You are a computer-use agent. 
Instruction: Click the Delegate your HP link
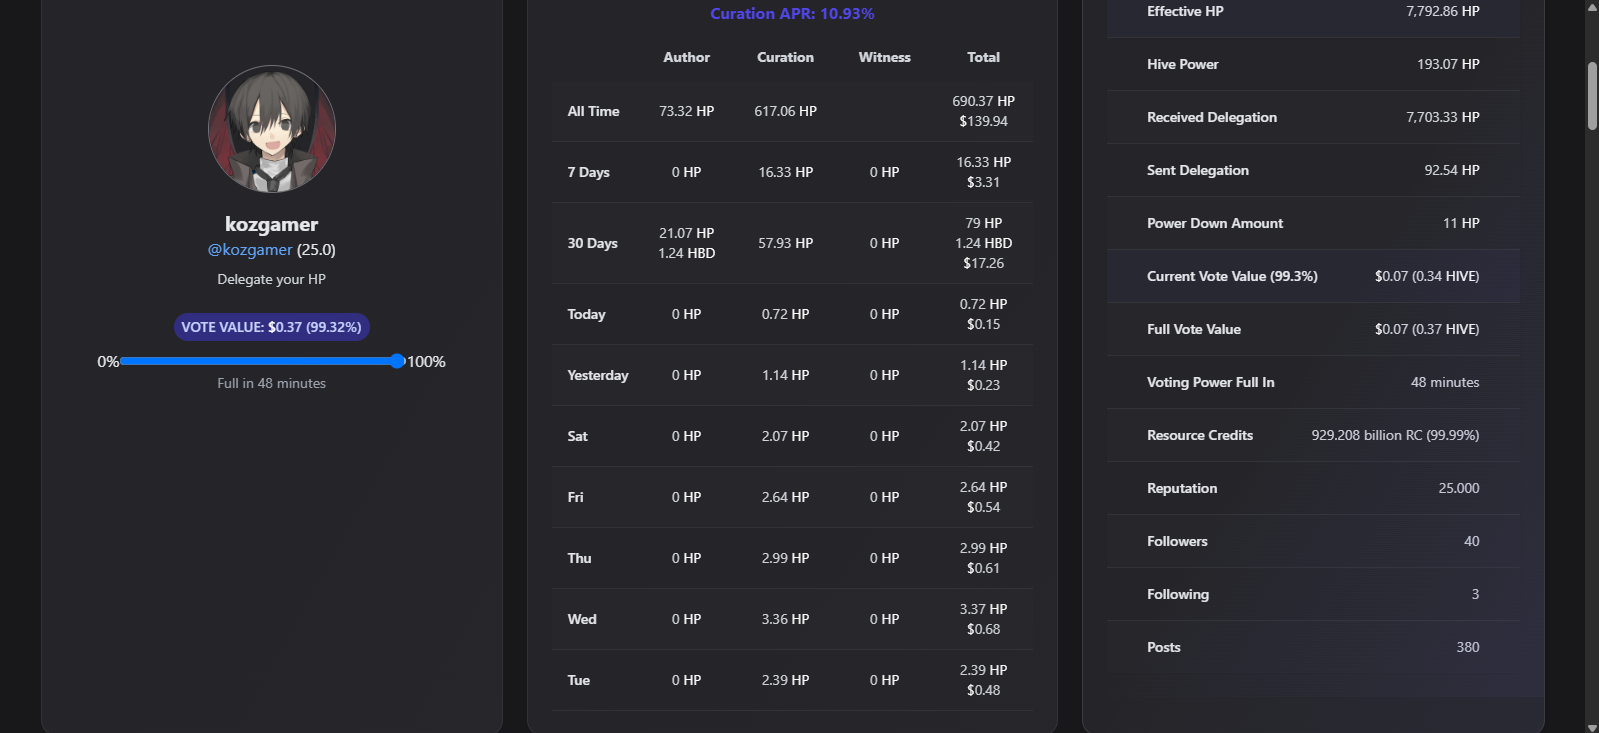(272, 279)
